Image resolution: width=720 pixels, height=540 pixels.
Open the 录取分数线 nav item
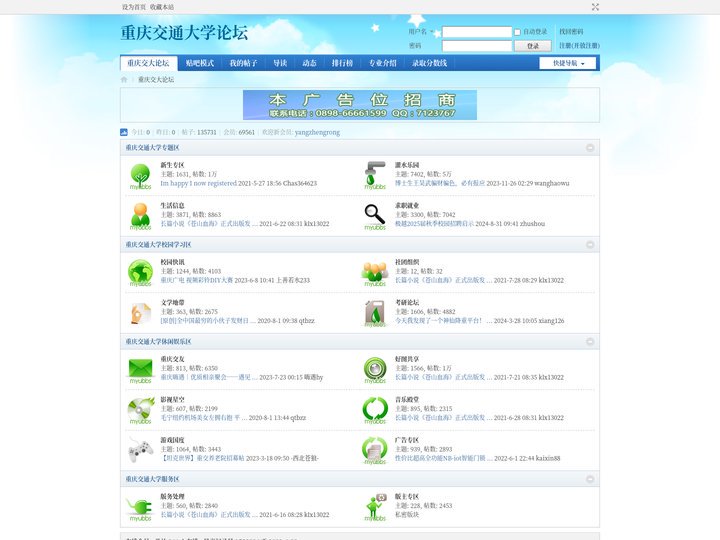pos(429,63)
